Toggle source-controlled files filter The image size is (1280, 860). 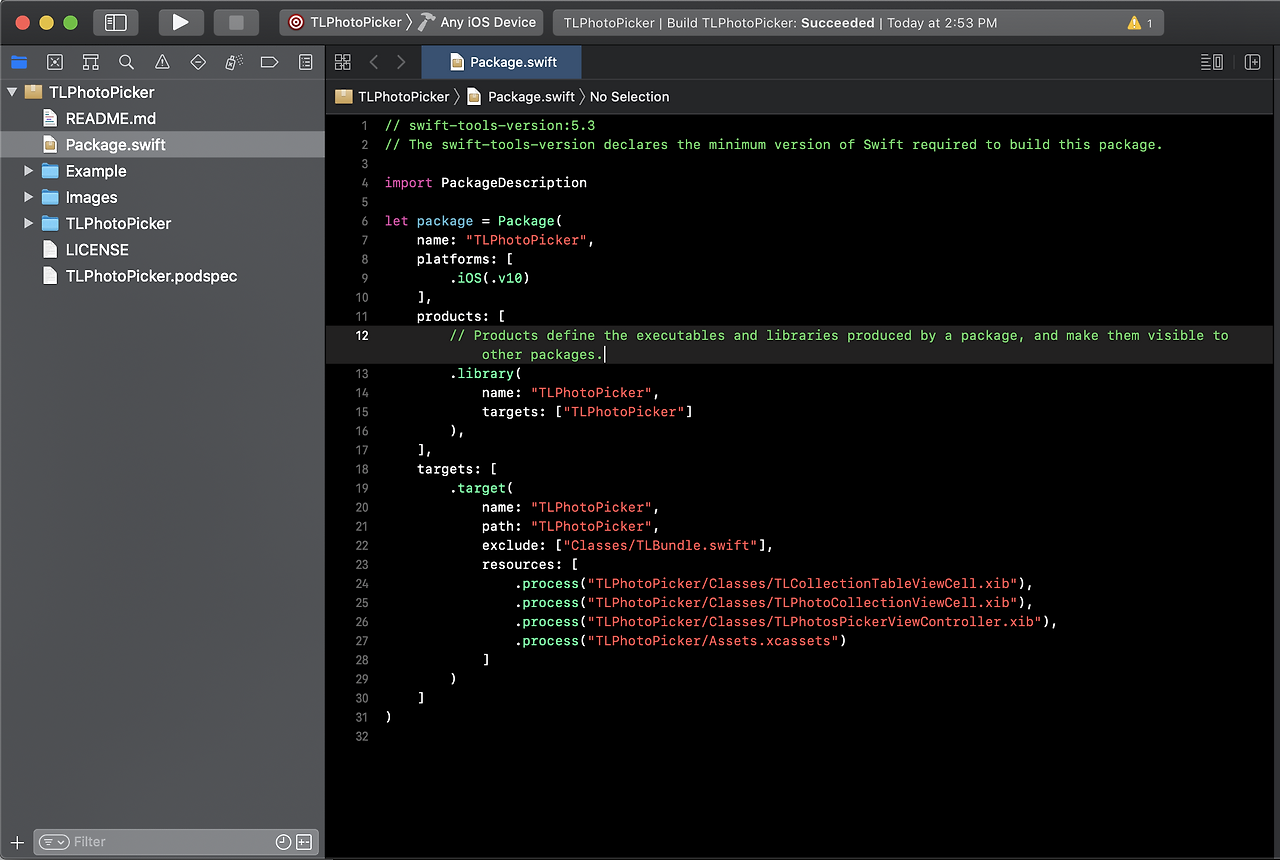coord(304,842)
